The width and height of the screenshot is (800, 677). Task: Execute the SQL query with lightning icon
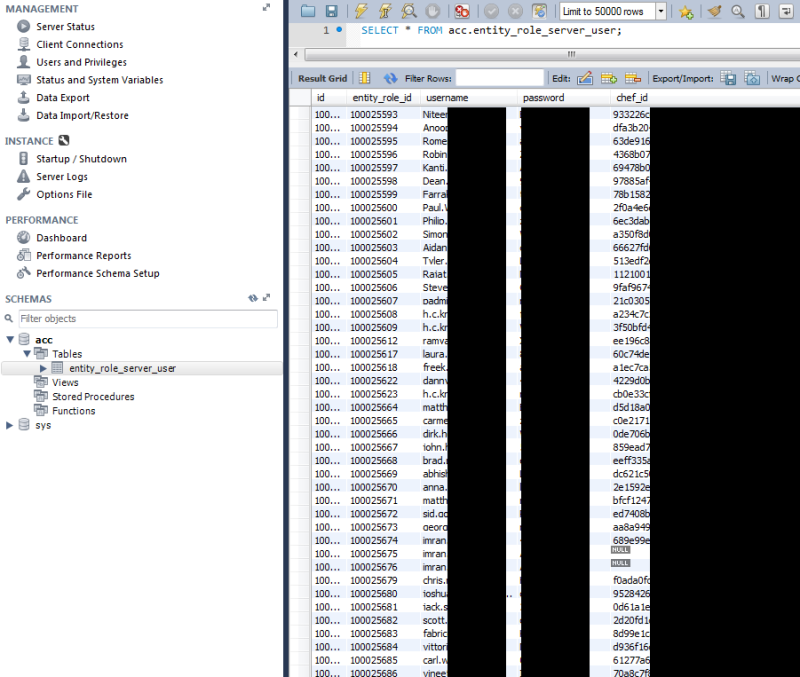tap(361, 11)
